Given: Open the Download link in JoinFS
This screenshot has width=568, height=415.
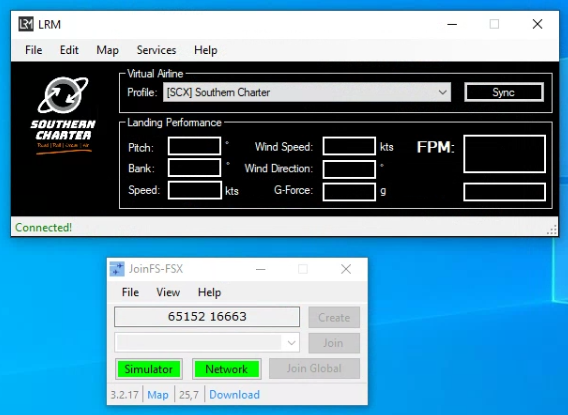Looking at the screenshot, I should pos(234,394).
